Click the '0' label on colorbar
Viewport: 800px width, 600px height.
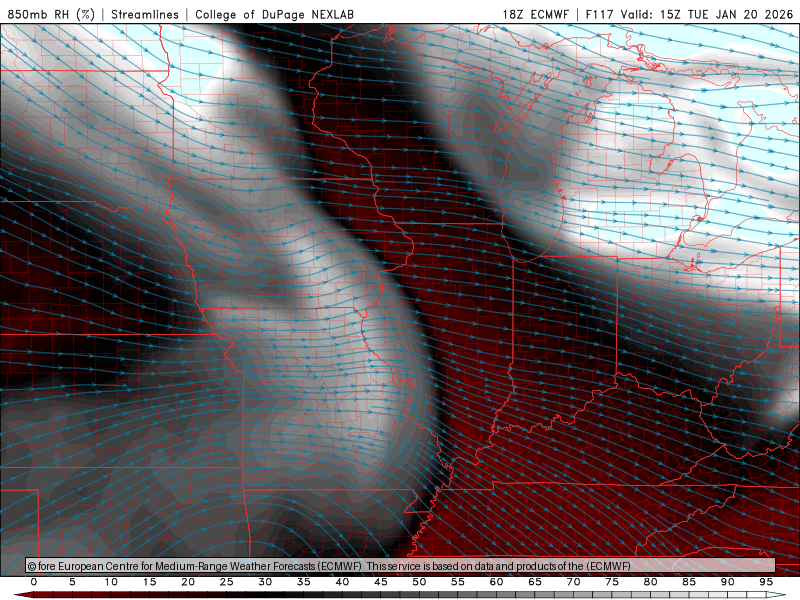pos(34,582)
